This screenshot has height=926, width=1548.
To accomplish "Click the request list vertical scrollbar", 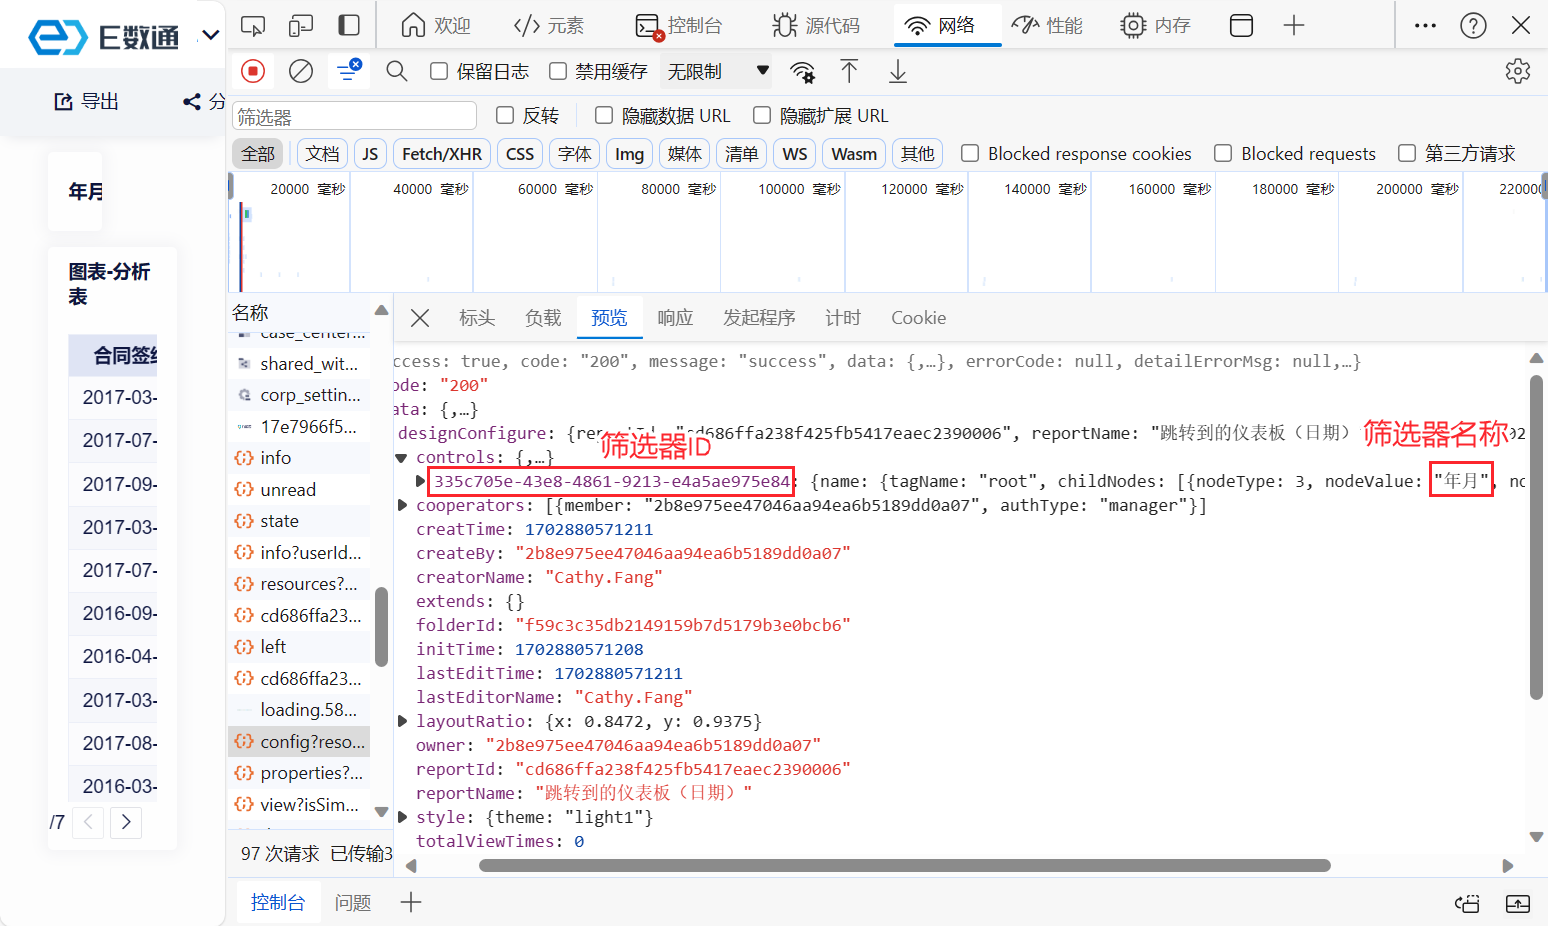I will [x=381, y=627].
